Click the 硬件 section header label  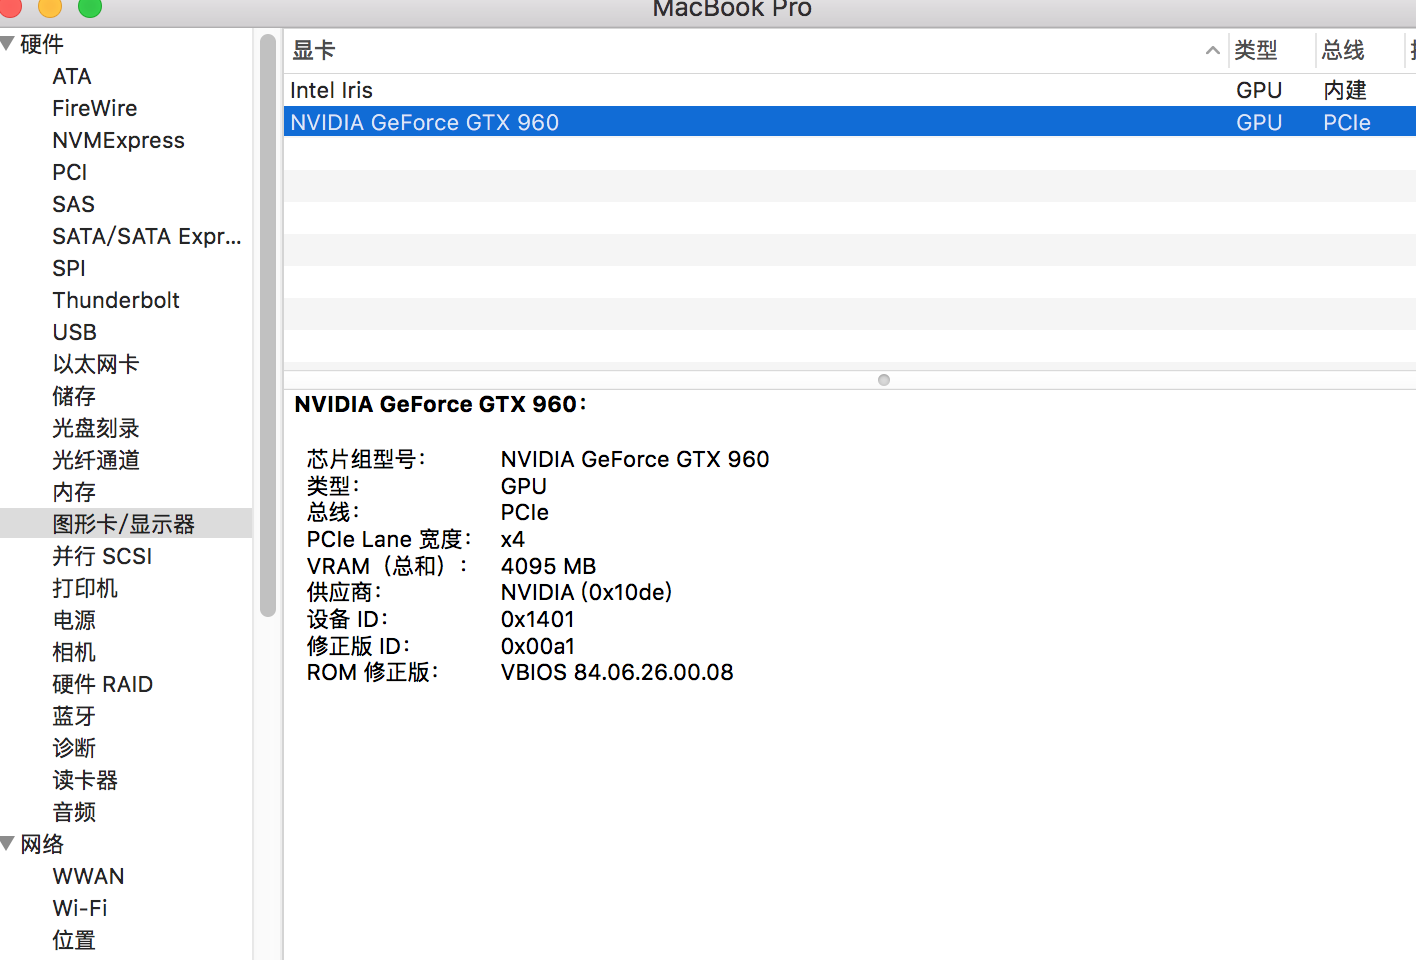42,45
